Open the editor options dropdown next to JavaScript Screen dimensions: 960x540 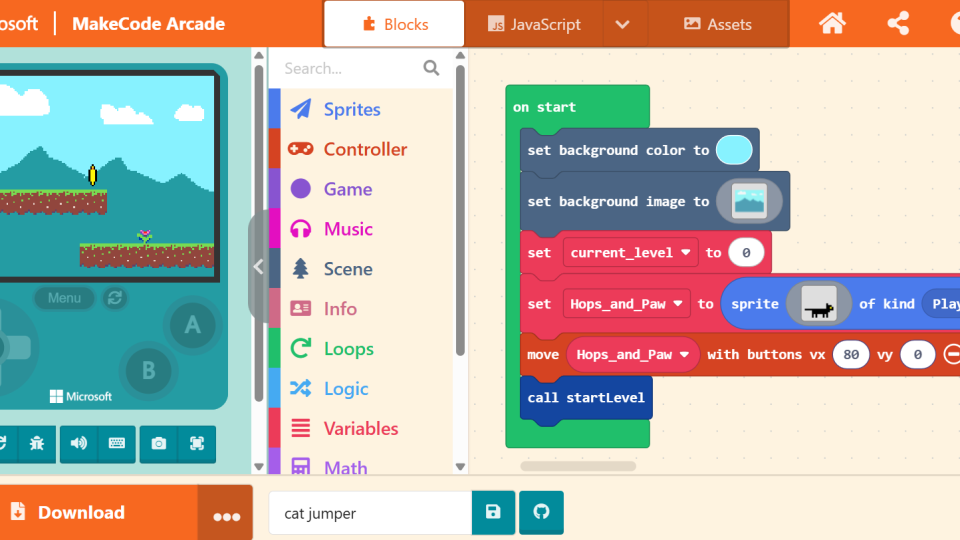622,24
